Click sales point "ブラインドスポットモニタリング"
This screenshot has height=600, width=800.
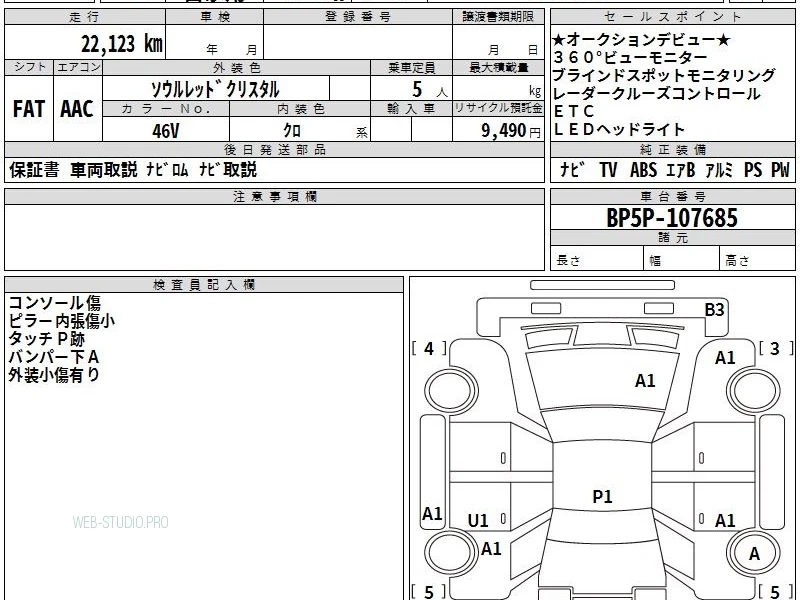pos(664,76)
